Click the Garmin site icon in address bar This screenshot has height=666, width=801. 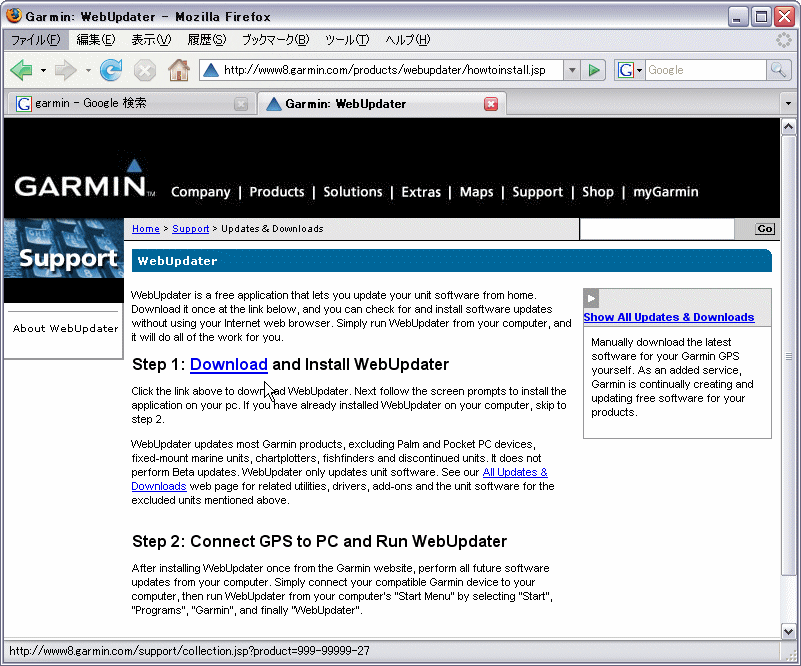click(210, 70)
